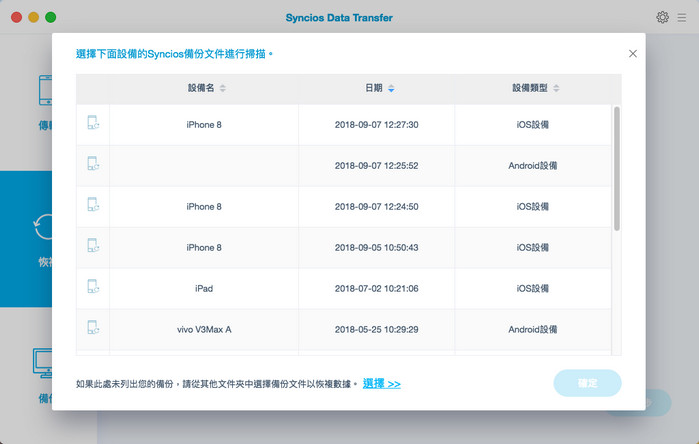
Task: Close the backup selection dialog
Action: point(633,53)
